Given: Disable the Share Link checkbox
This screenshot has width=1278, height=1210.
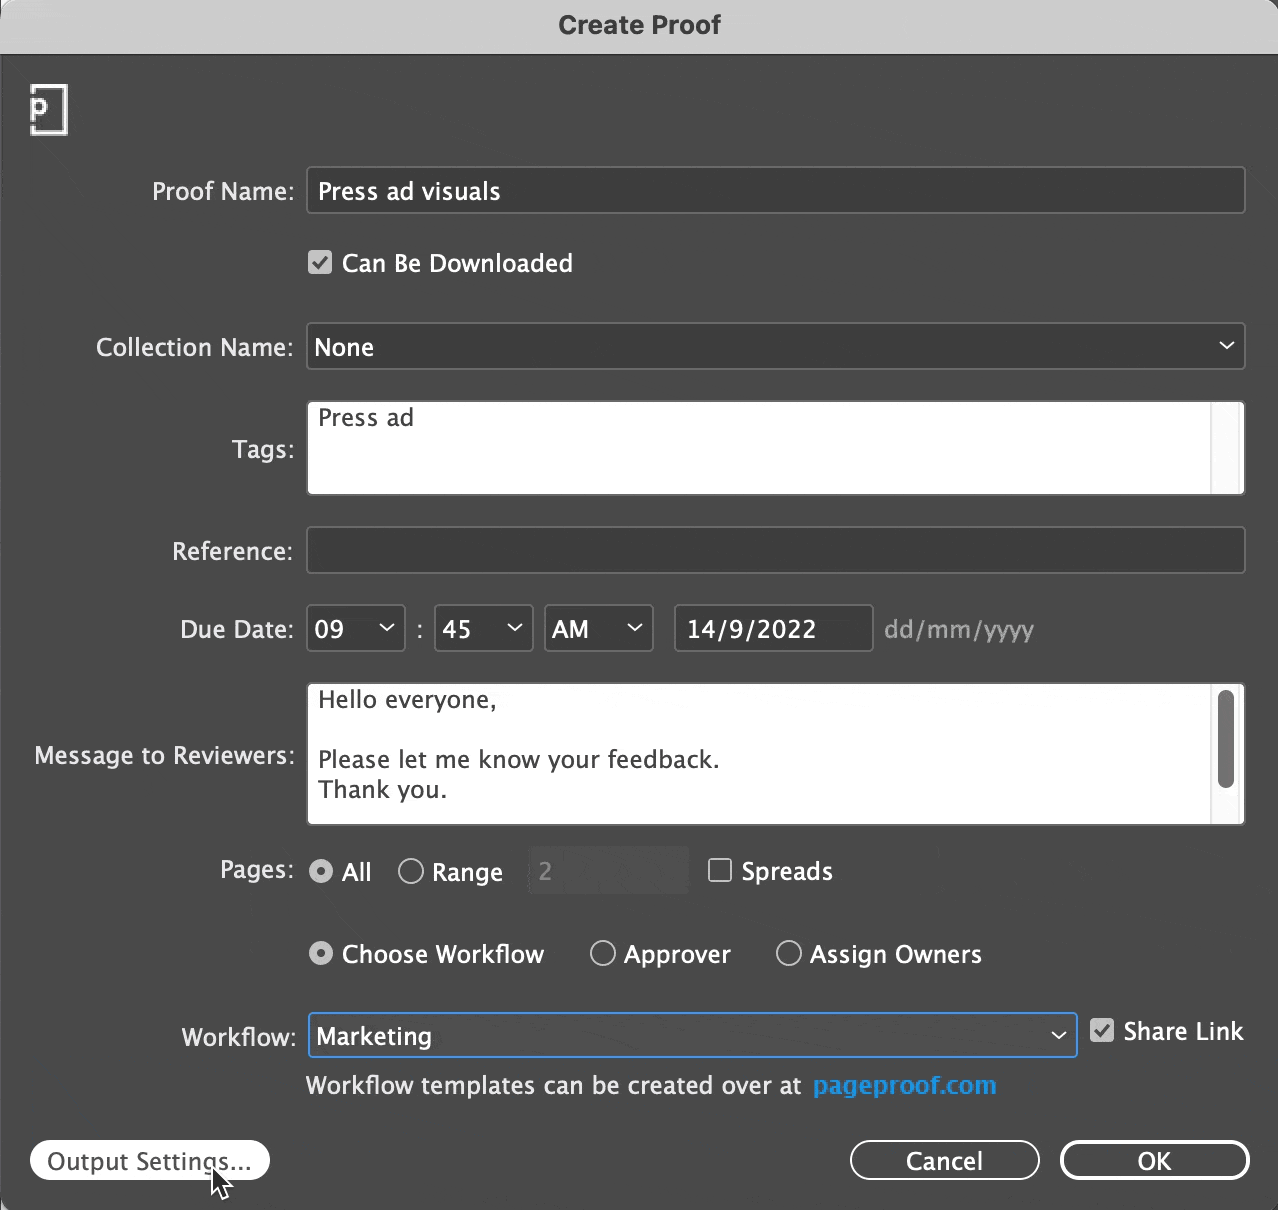Looking at the screenshot, I should 1102,1030.
